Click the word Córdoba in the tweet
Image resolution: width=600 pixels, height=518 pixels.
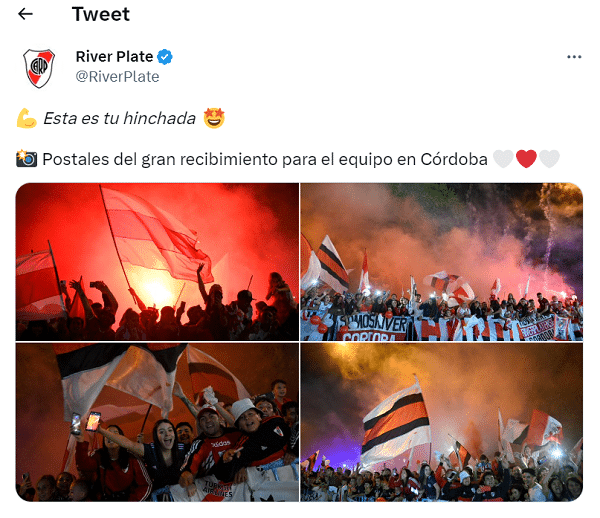pyautogui.click(x=454, y=159)
